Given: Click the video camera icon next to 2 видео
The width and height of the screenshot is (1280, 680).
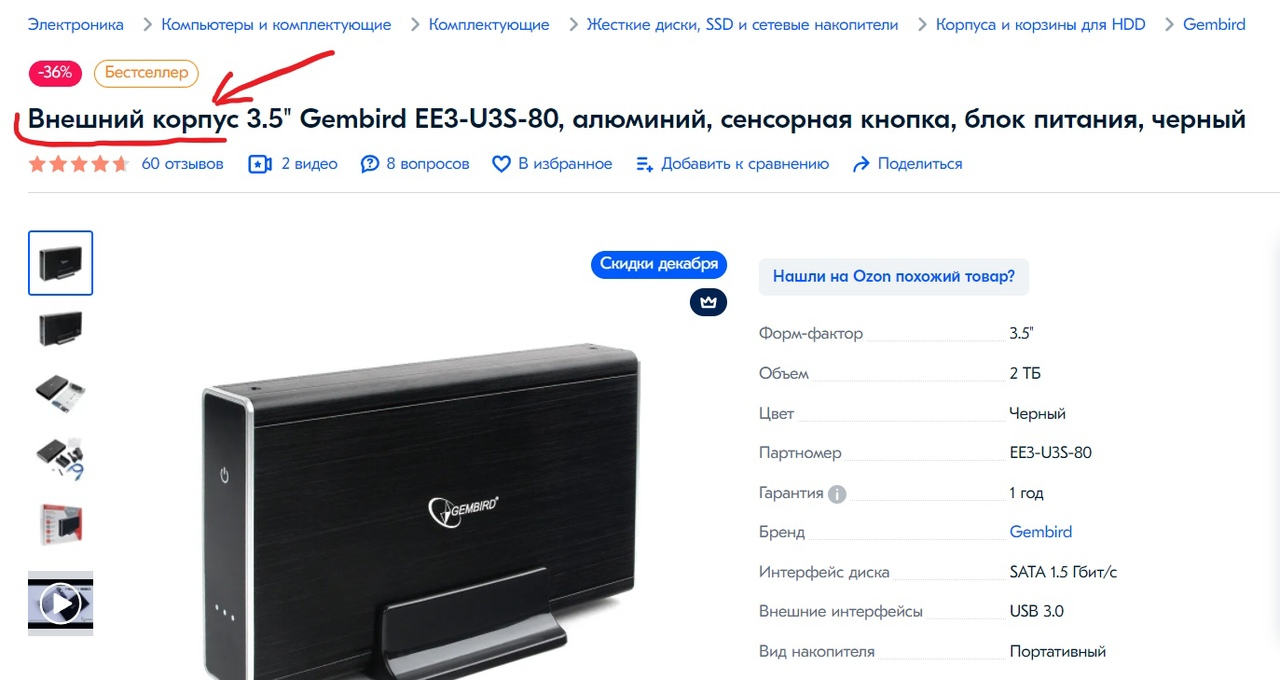Looking at the screenshot, I should click(x=260, y=164).
